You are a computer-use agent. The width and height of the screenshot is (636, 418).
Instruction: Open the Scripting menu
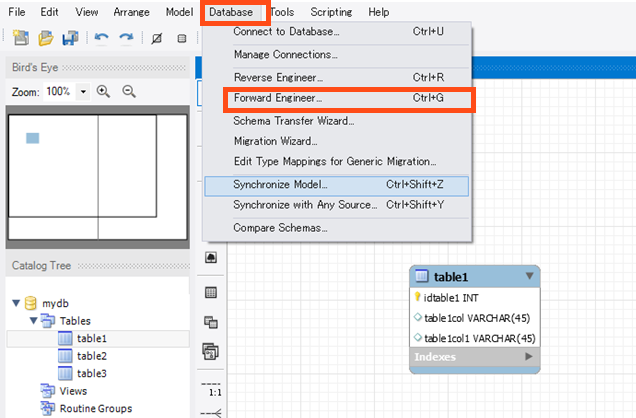(331, 12)
